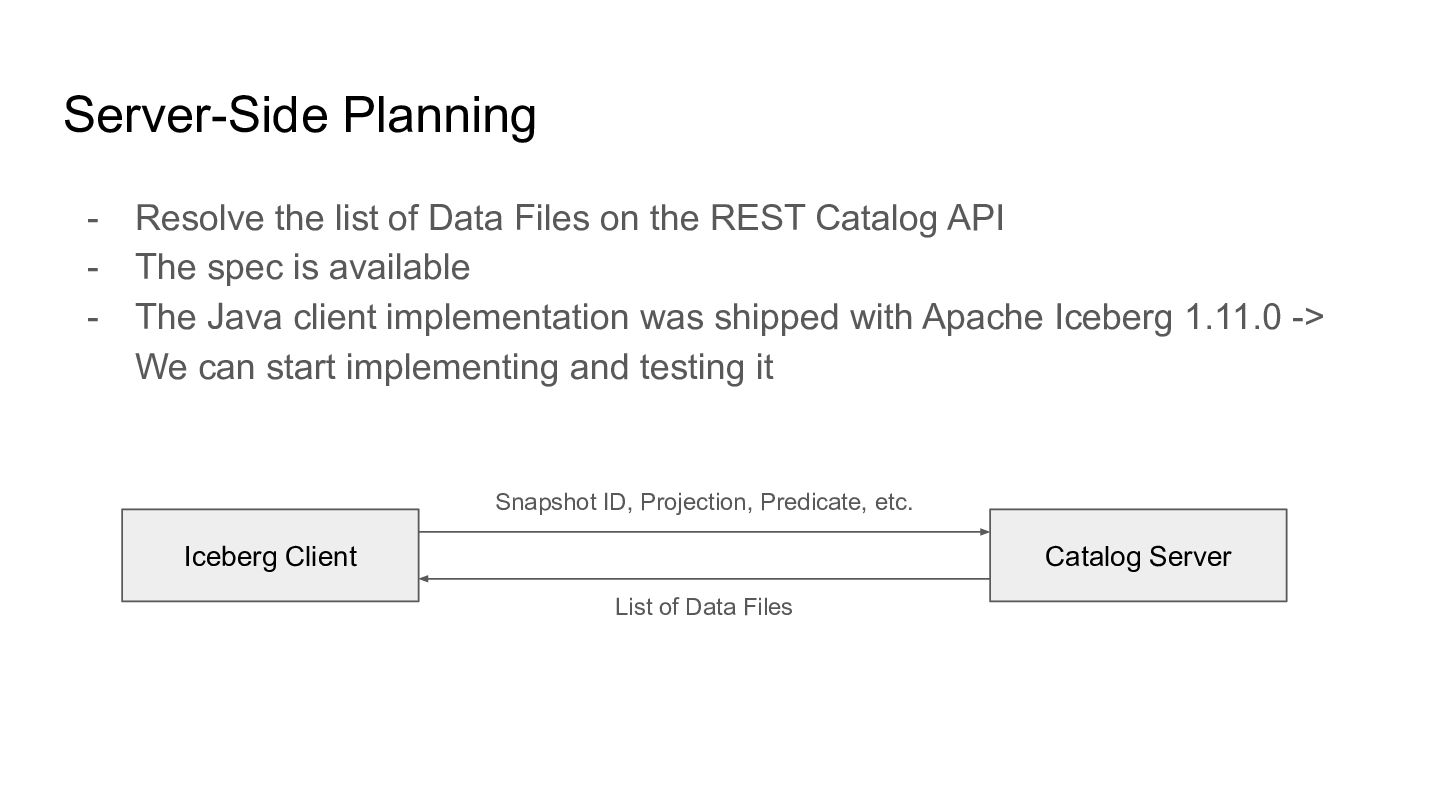Click the Snapshot ID, Projection, Predicate label
The image size is (1440, 810).
[x=704, y=502]
